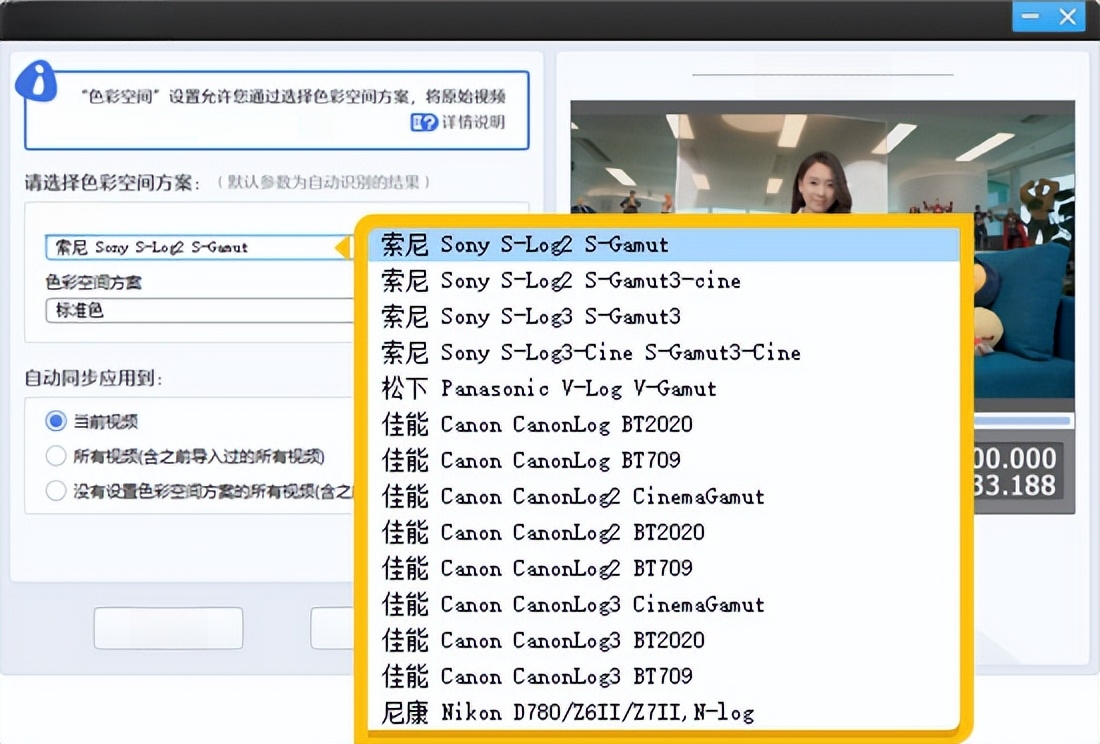Open the 详情说明 help link
The width and height of the screenshot is (1100, 744).
[457, 123]
